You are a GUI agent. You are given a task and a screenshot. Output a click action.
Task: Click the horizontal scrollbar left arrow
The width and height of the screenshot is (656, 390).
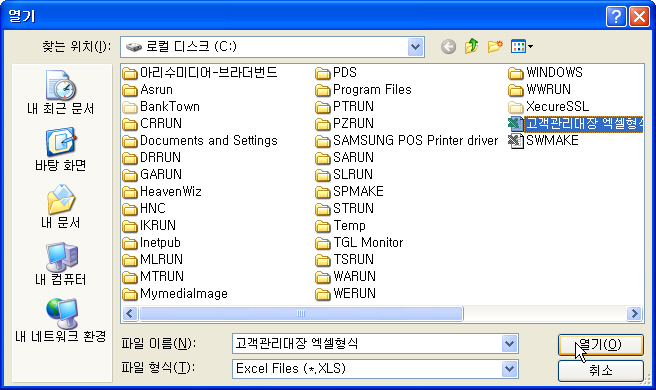(x=130, y=313)
